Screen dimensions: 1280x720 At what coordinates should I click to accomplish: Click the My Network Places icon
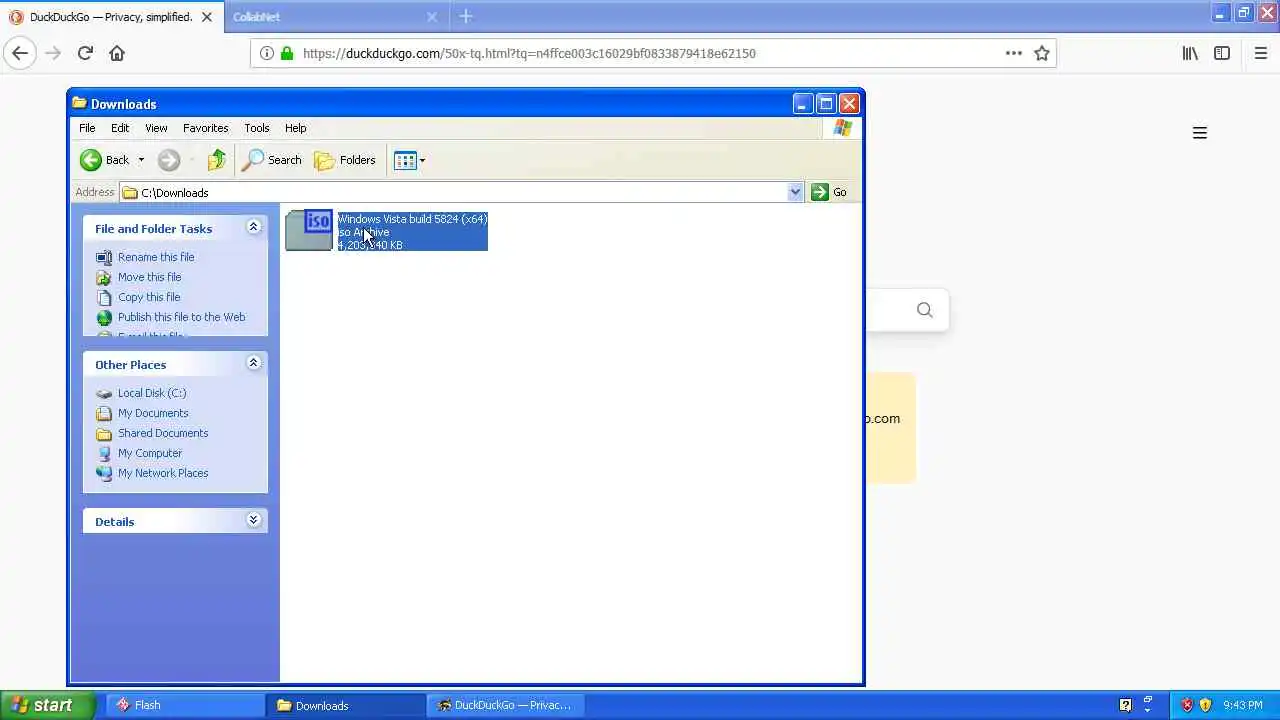[x=104, y=473]
